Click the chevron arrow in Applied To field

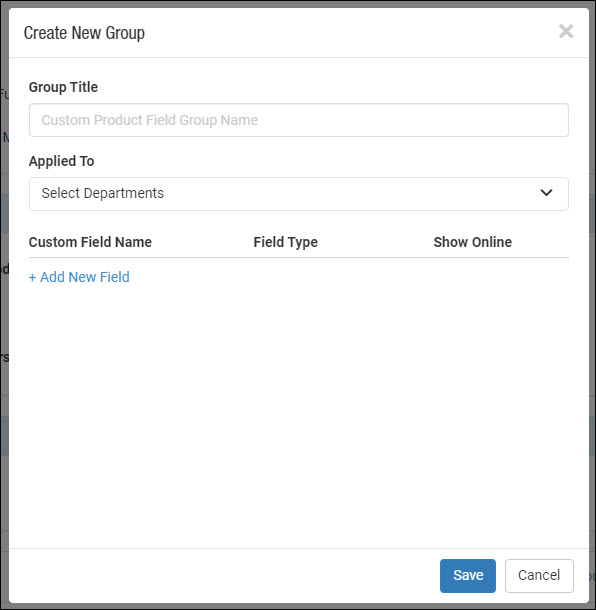click(x=546, y=193)
